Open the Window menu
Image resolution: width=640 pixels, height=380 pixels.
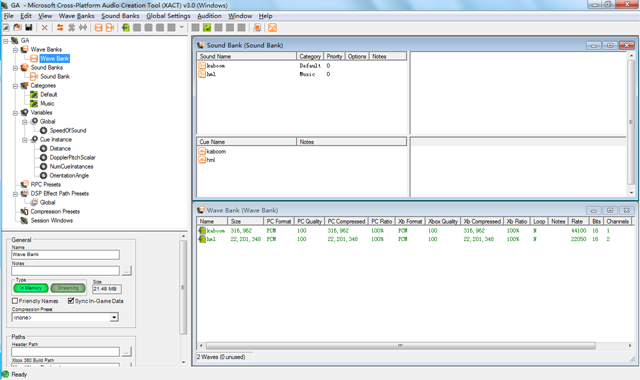[x=240, y=16]
